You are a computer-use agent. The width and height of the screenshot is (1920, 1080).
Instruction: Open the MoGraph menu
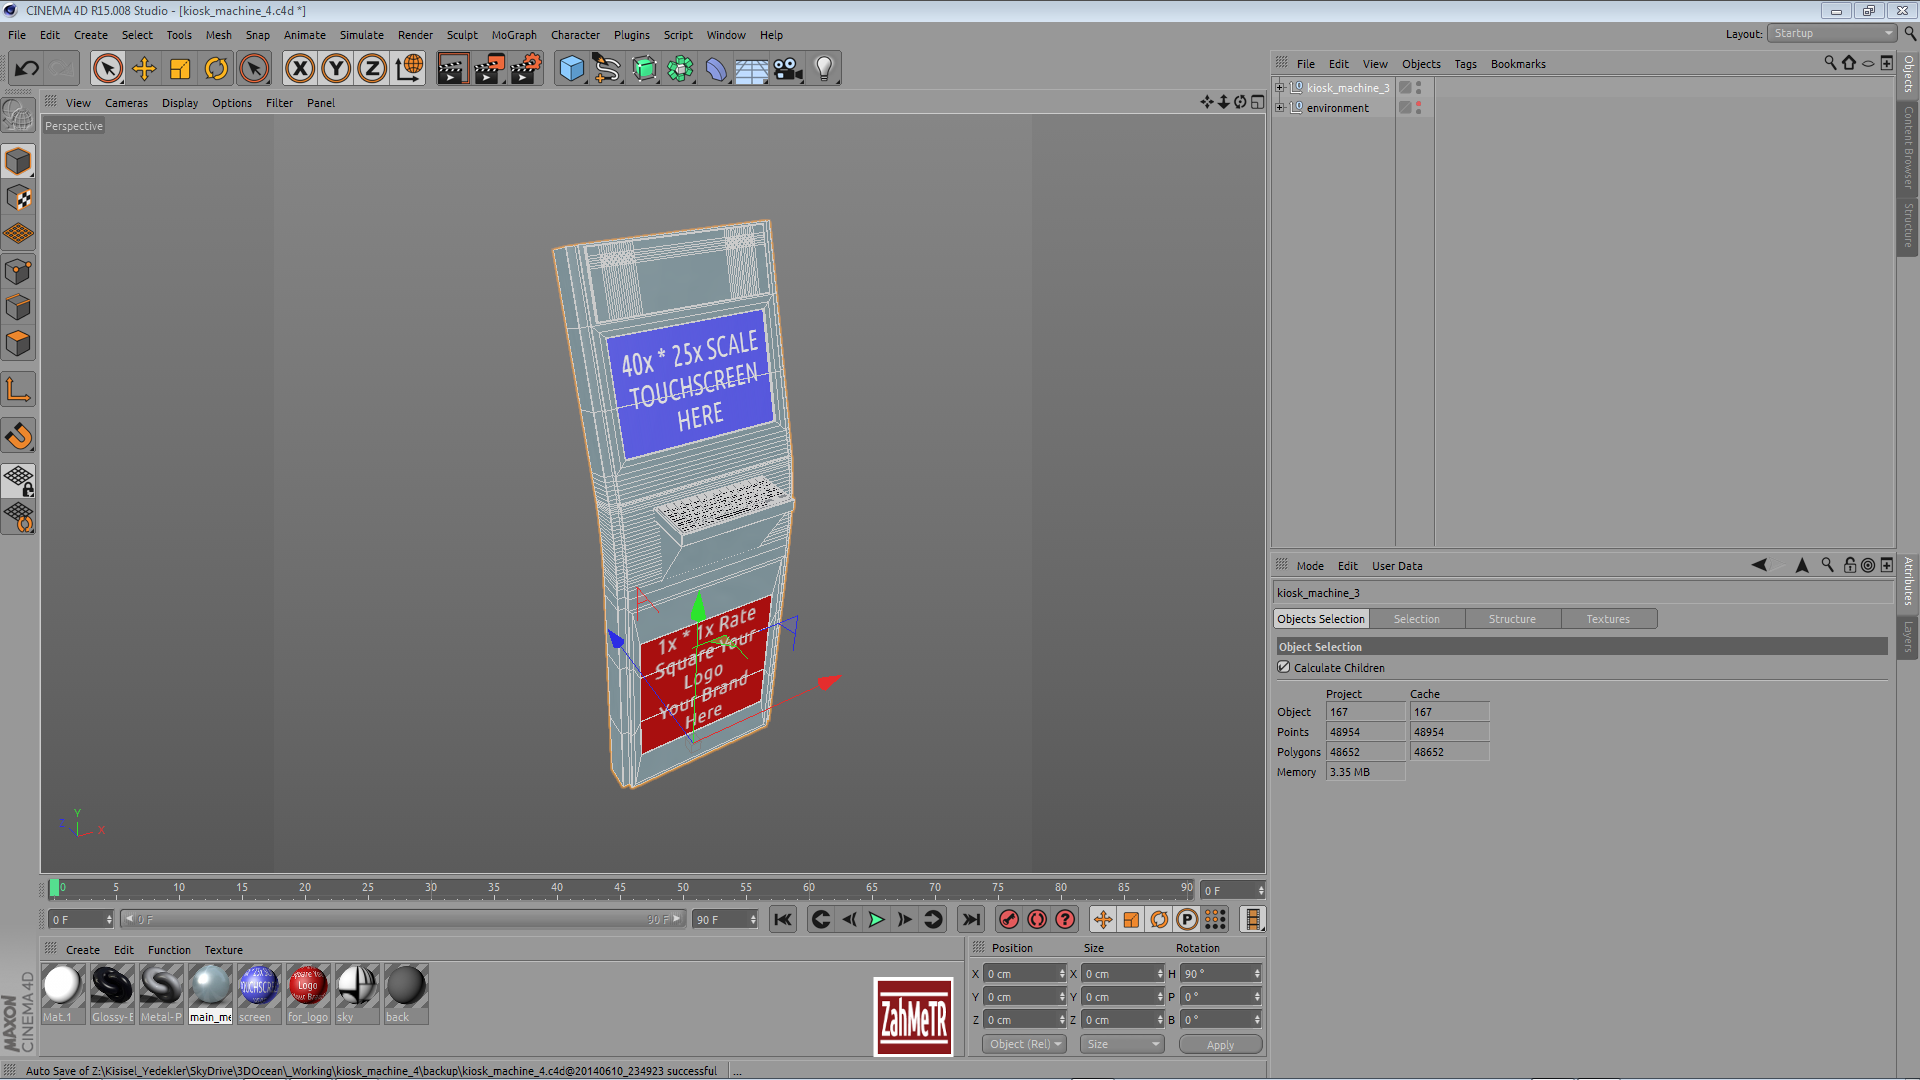click(513, 35)
